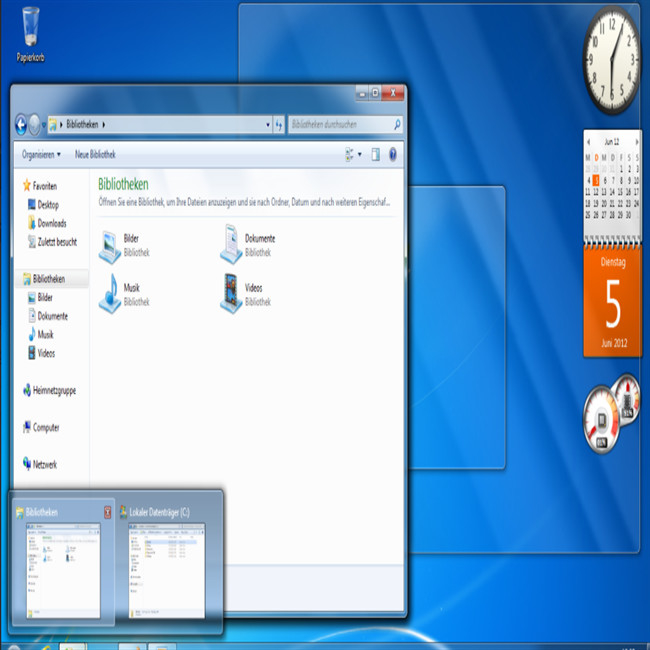Click the orange Dienstag 5 day page

pos(613,301)
